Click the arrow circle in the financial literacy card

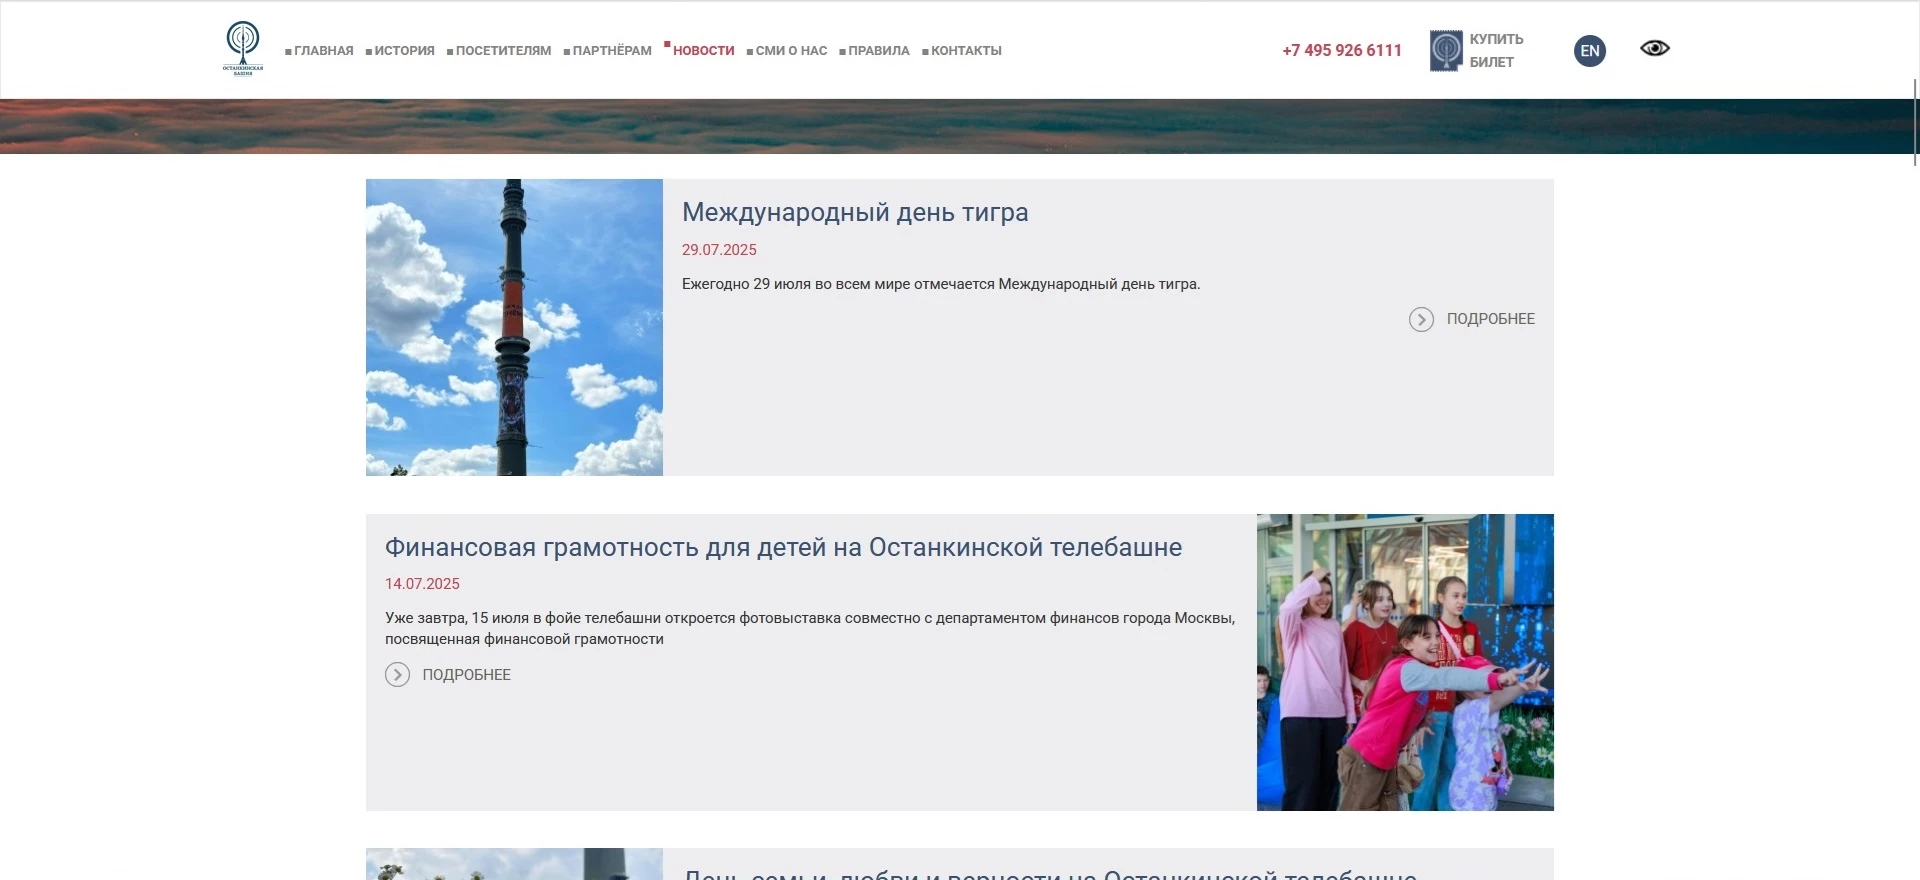pos(397,675)
